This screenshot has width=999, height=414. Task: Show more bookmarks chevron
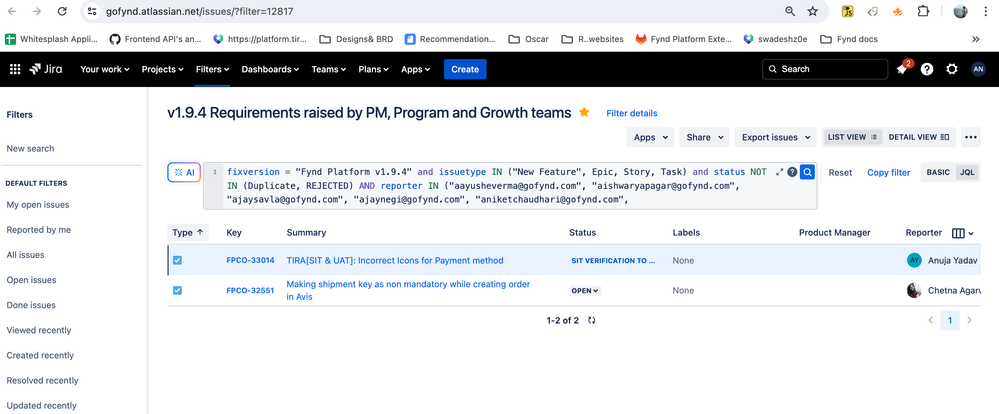click(x=975, y=39)
